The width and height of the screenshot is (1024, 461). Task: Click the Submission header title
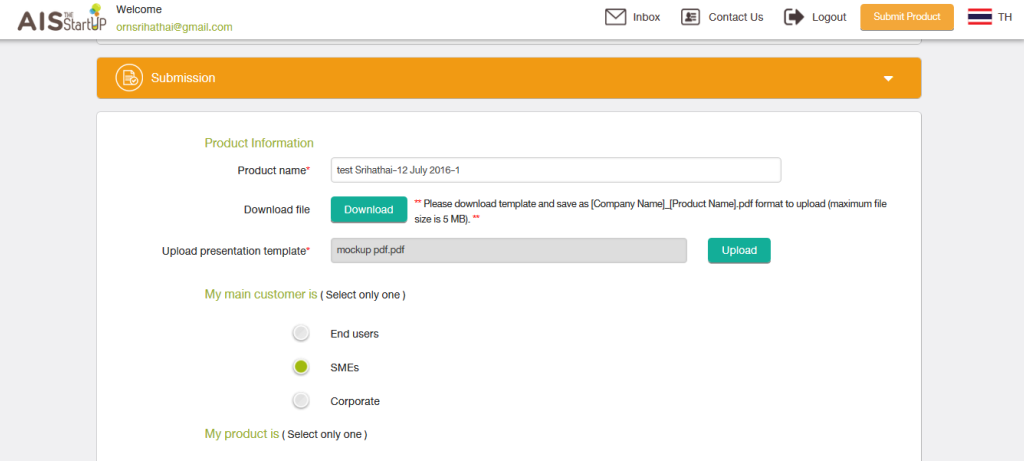pyautogui.click(x=184, y=78)
